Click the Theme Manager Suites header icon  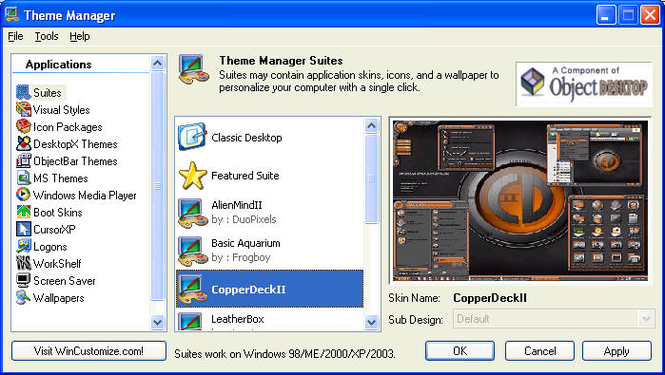point(194,70)
